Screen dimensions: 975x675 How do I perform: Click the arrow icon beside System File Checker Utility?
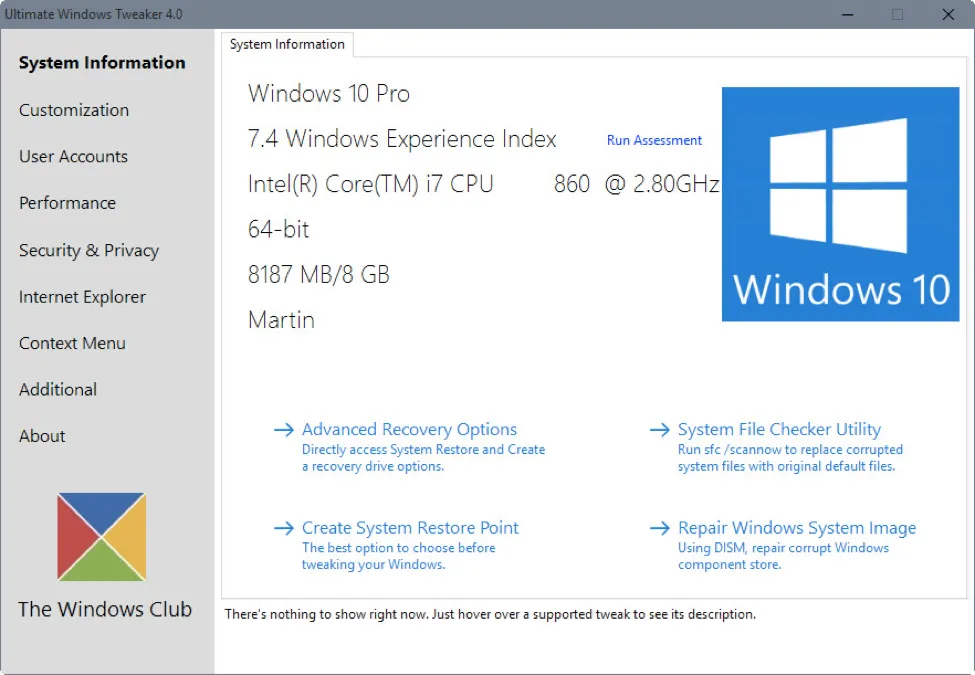659,429
